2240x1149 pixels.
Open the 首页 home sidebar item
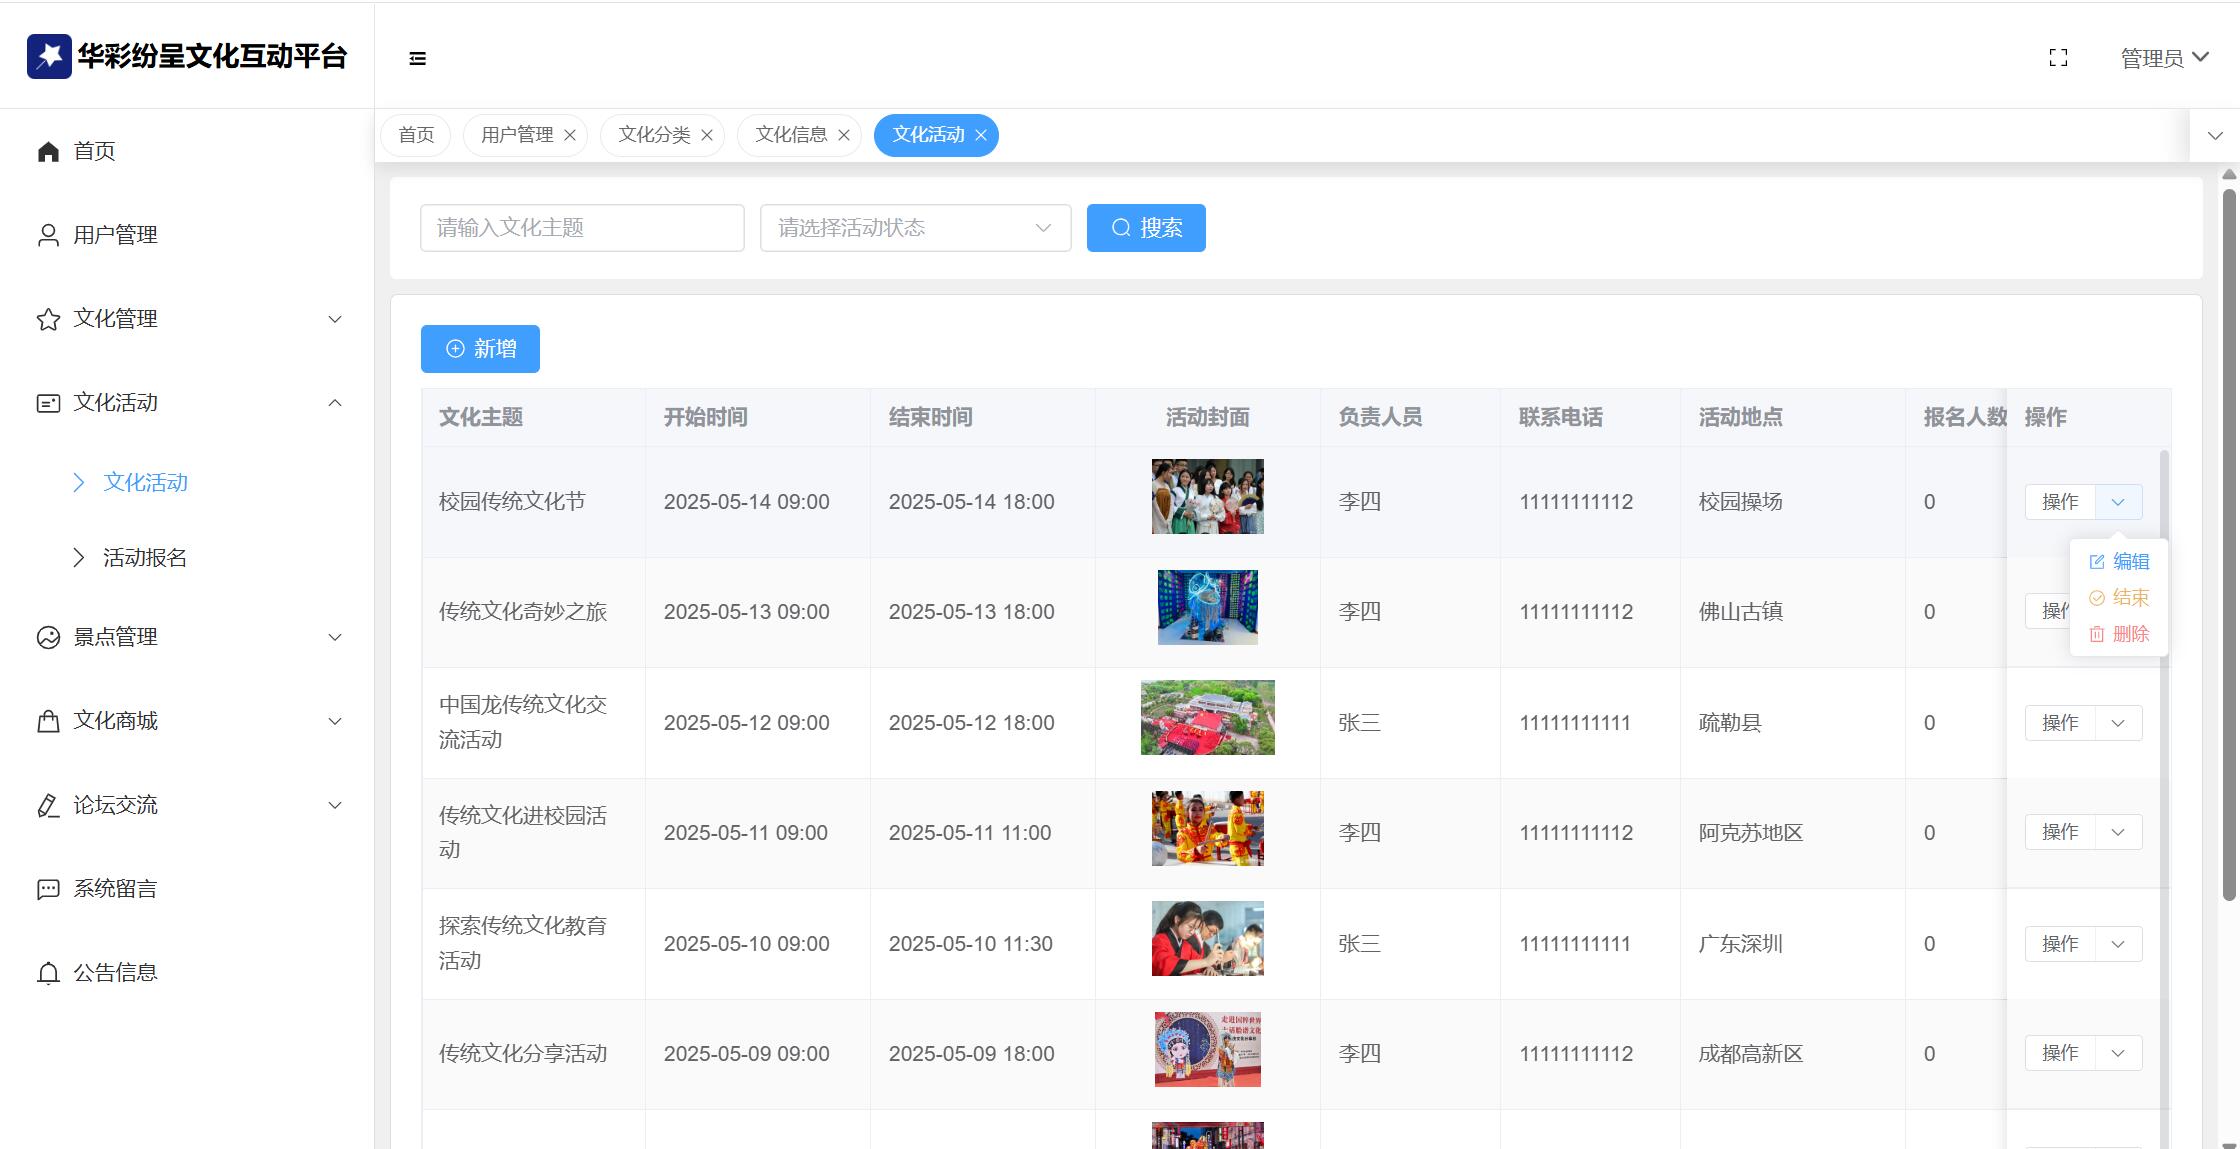coord(94,151)
